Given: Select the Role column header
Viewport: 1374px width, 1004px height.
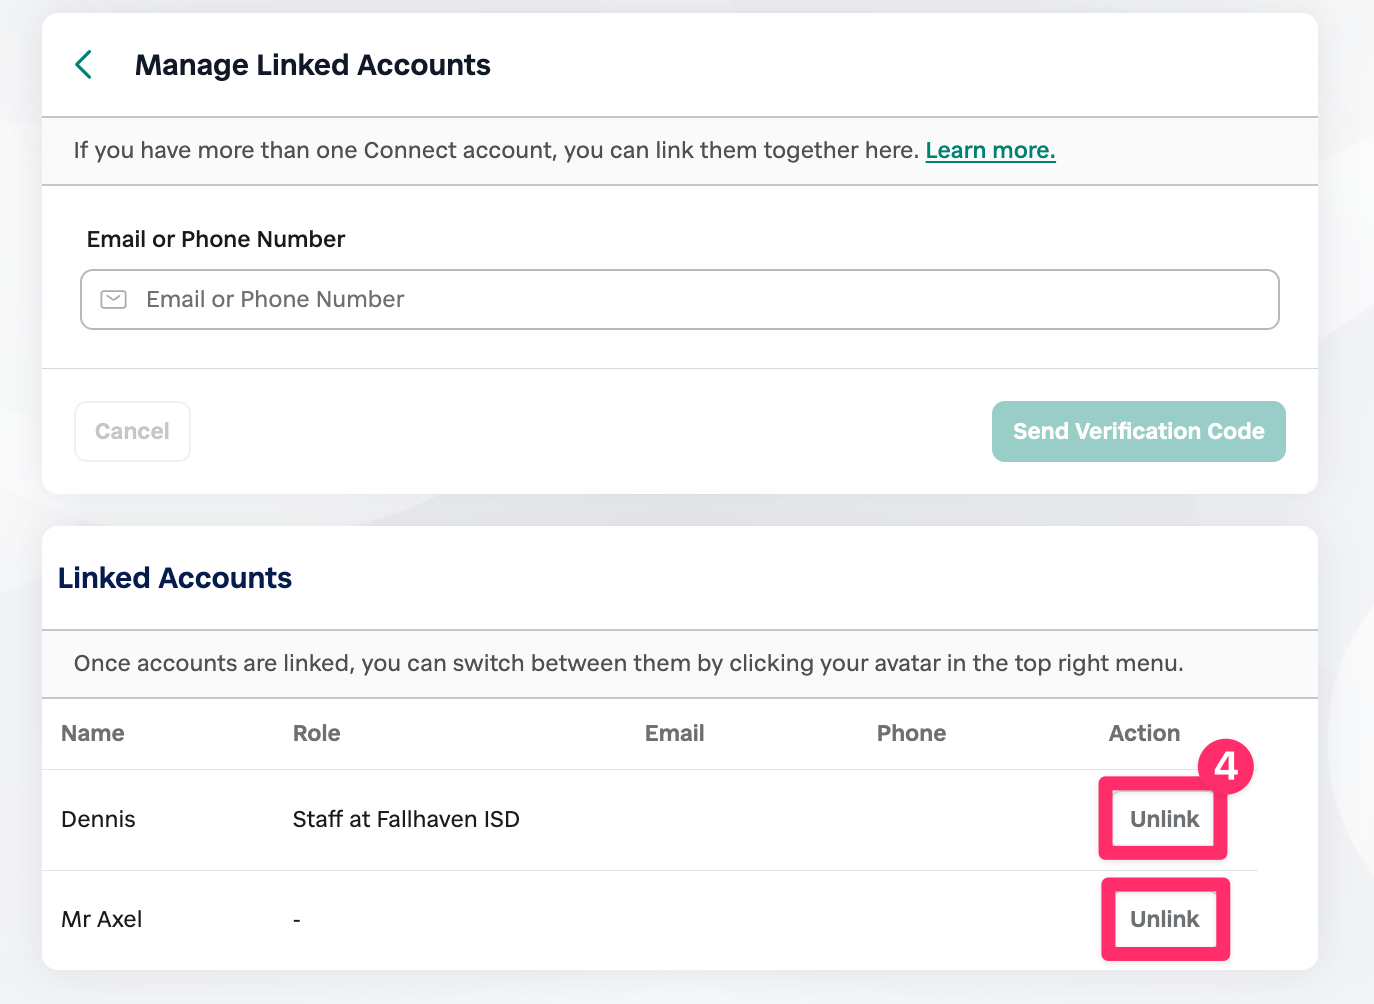Looking at the screenshot, I should point(317,733).
